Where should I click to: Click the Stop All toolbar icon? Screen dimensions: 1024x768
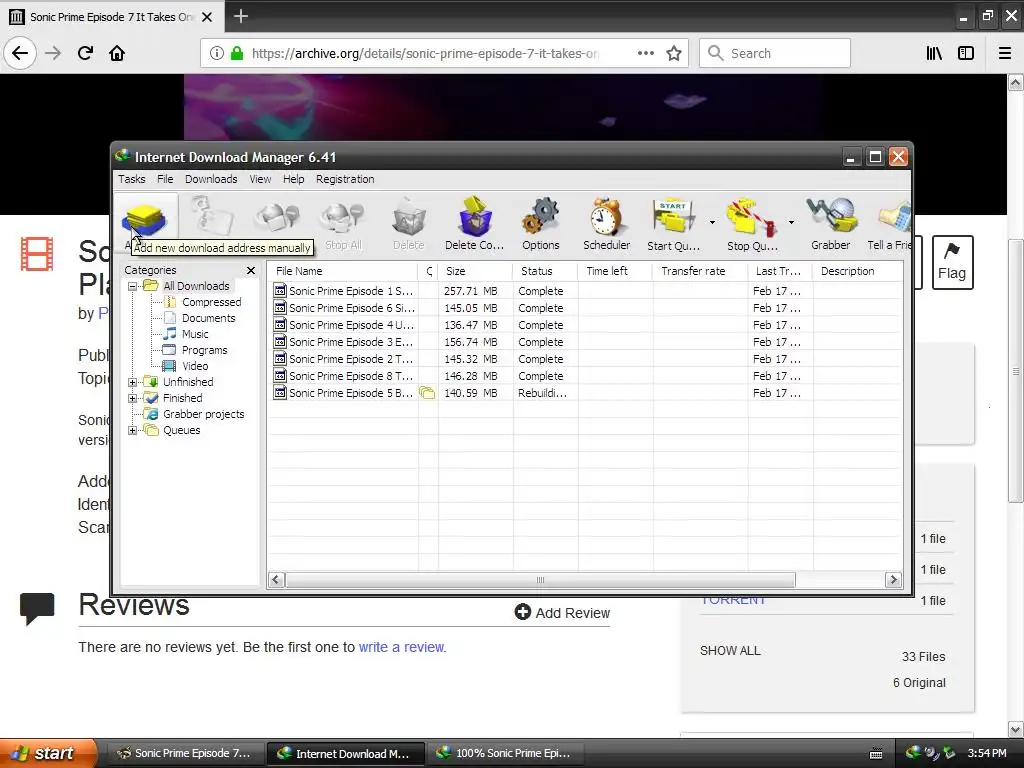pyautogui.click(x=343, y=224)
